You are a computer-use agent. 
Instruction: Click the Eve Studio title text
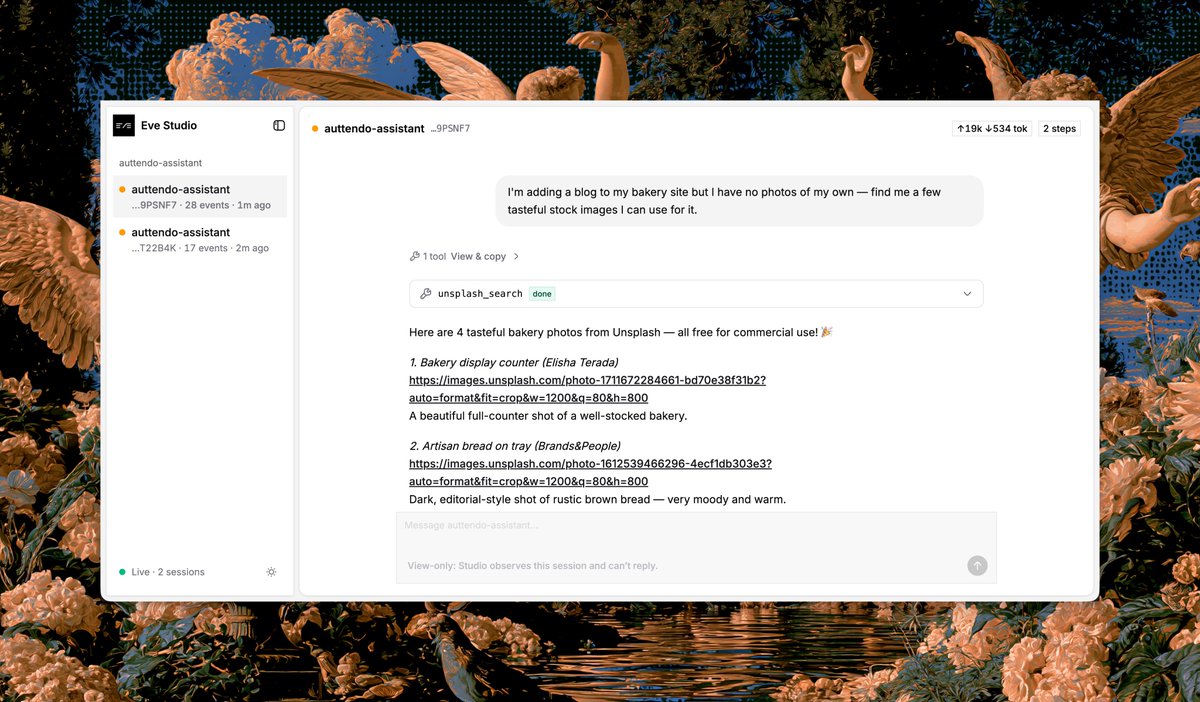tap(169, 125)
